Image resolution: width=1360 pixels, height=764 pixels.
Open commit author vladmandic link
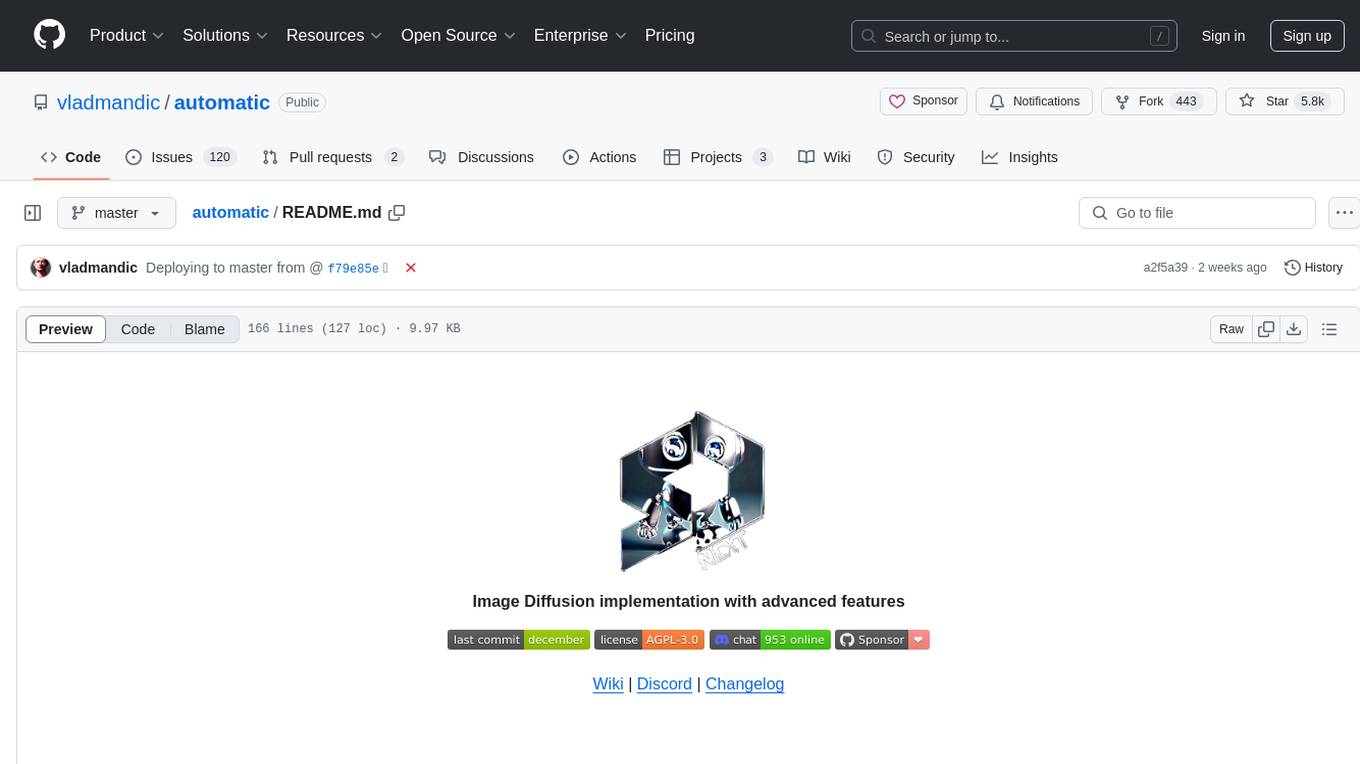(98, 267)
